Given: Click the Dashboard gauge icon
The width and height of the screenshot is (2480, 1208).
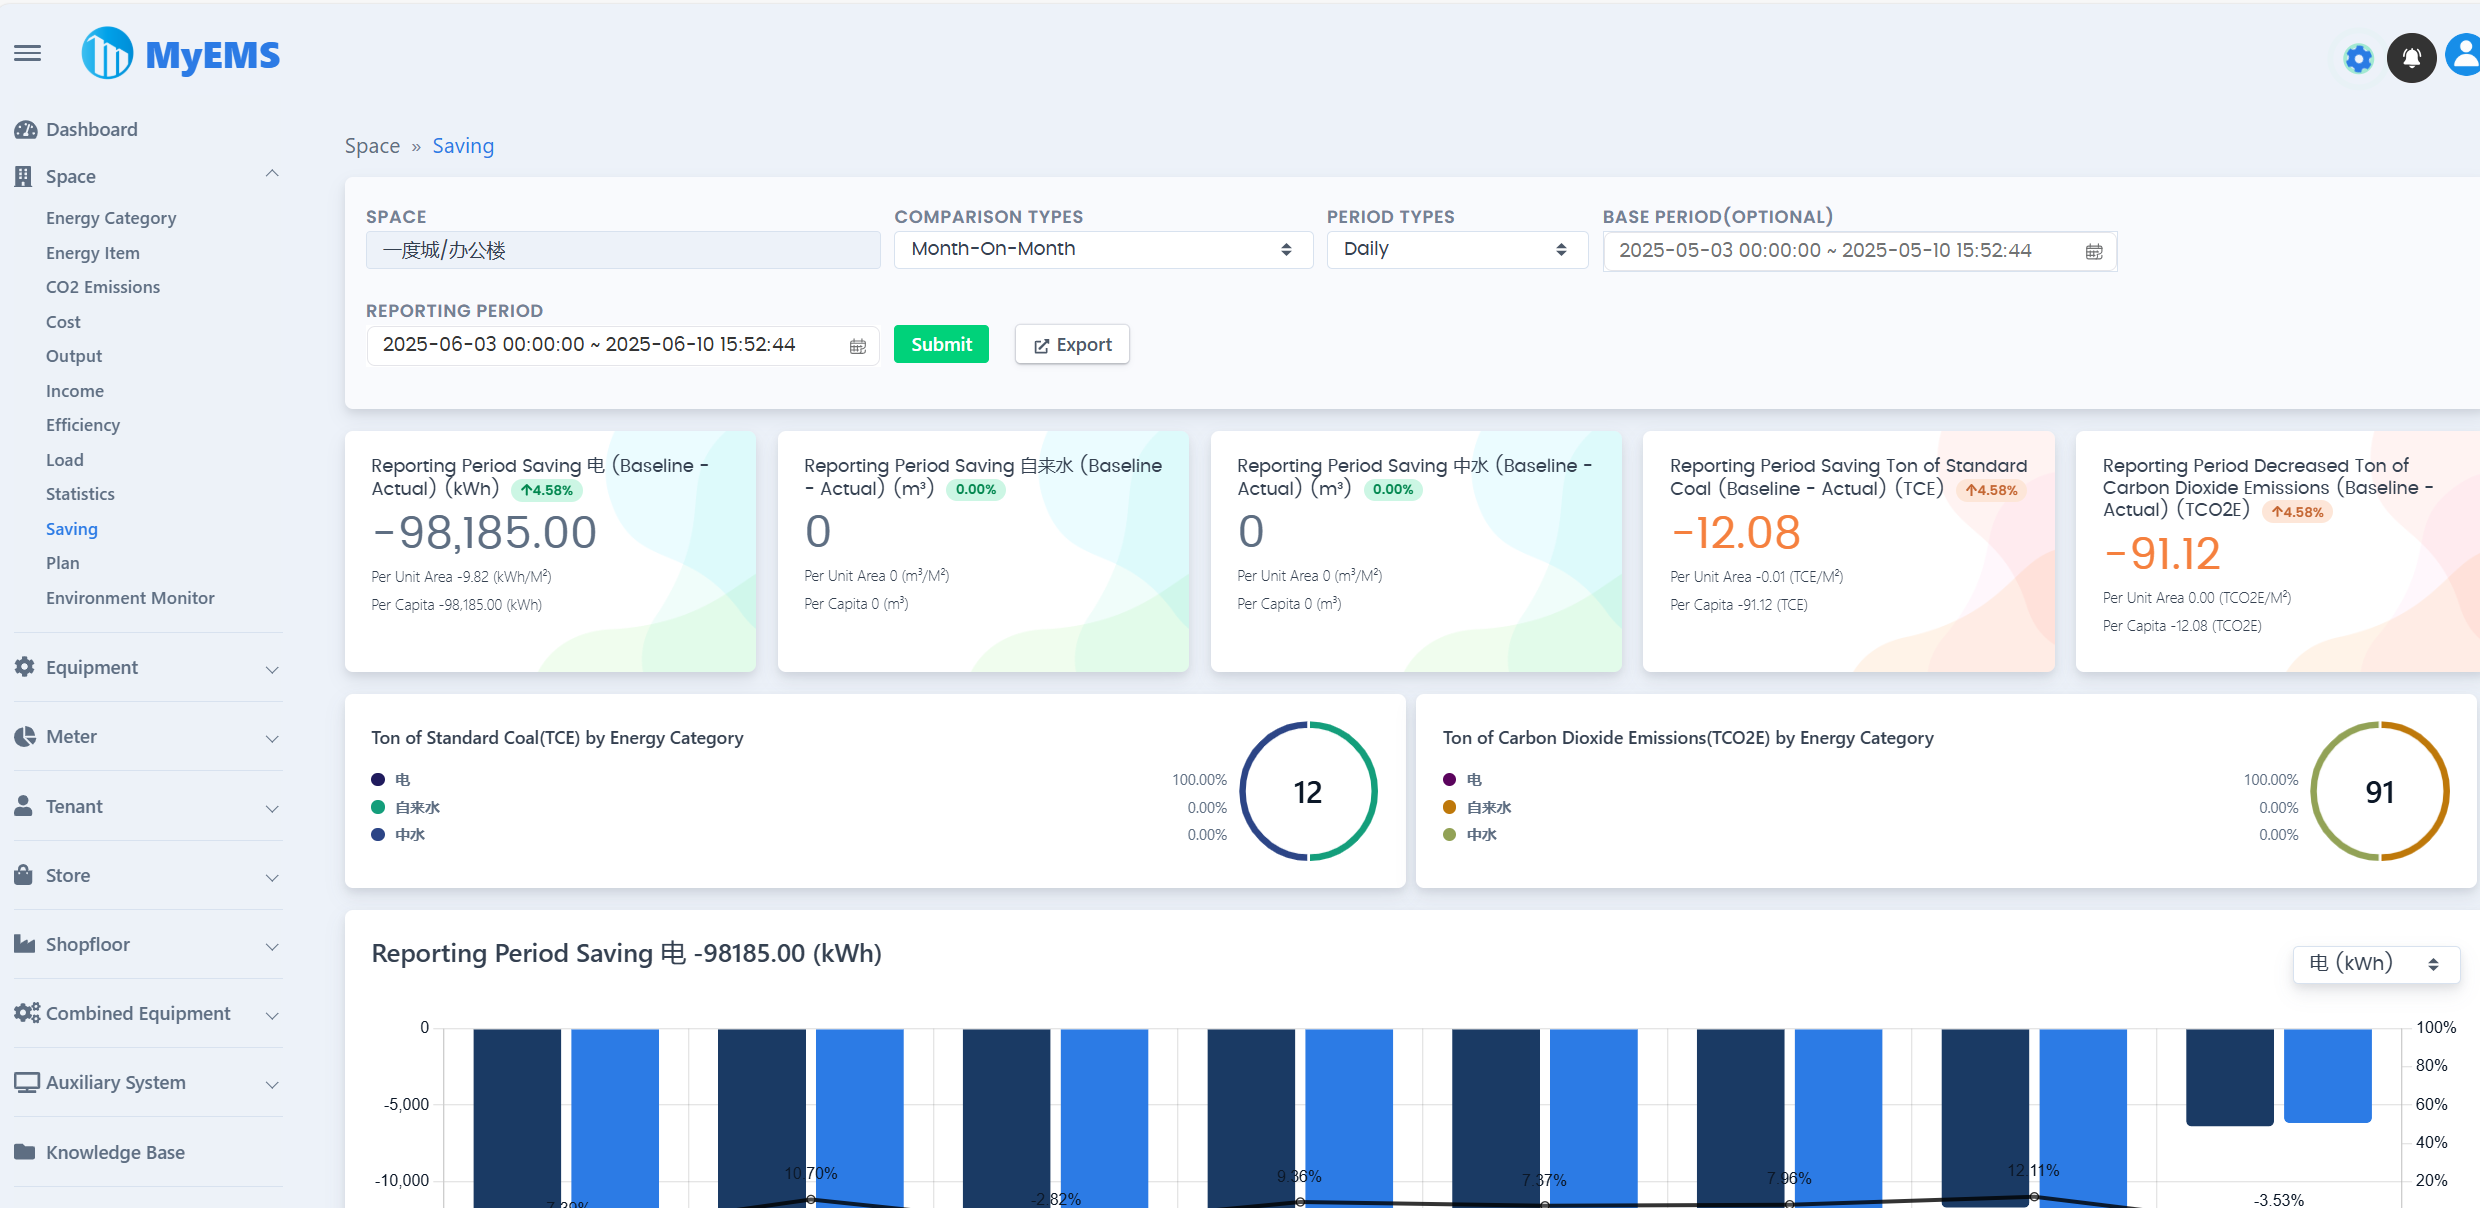Looking at the screenshot, I should (x=25, y=130).
